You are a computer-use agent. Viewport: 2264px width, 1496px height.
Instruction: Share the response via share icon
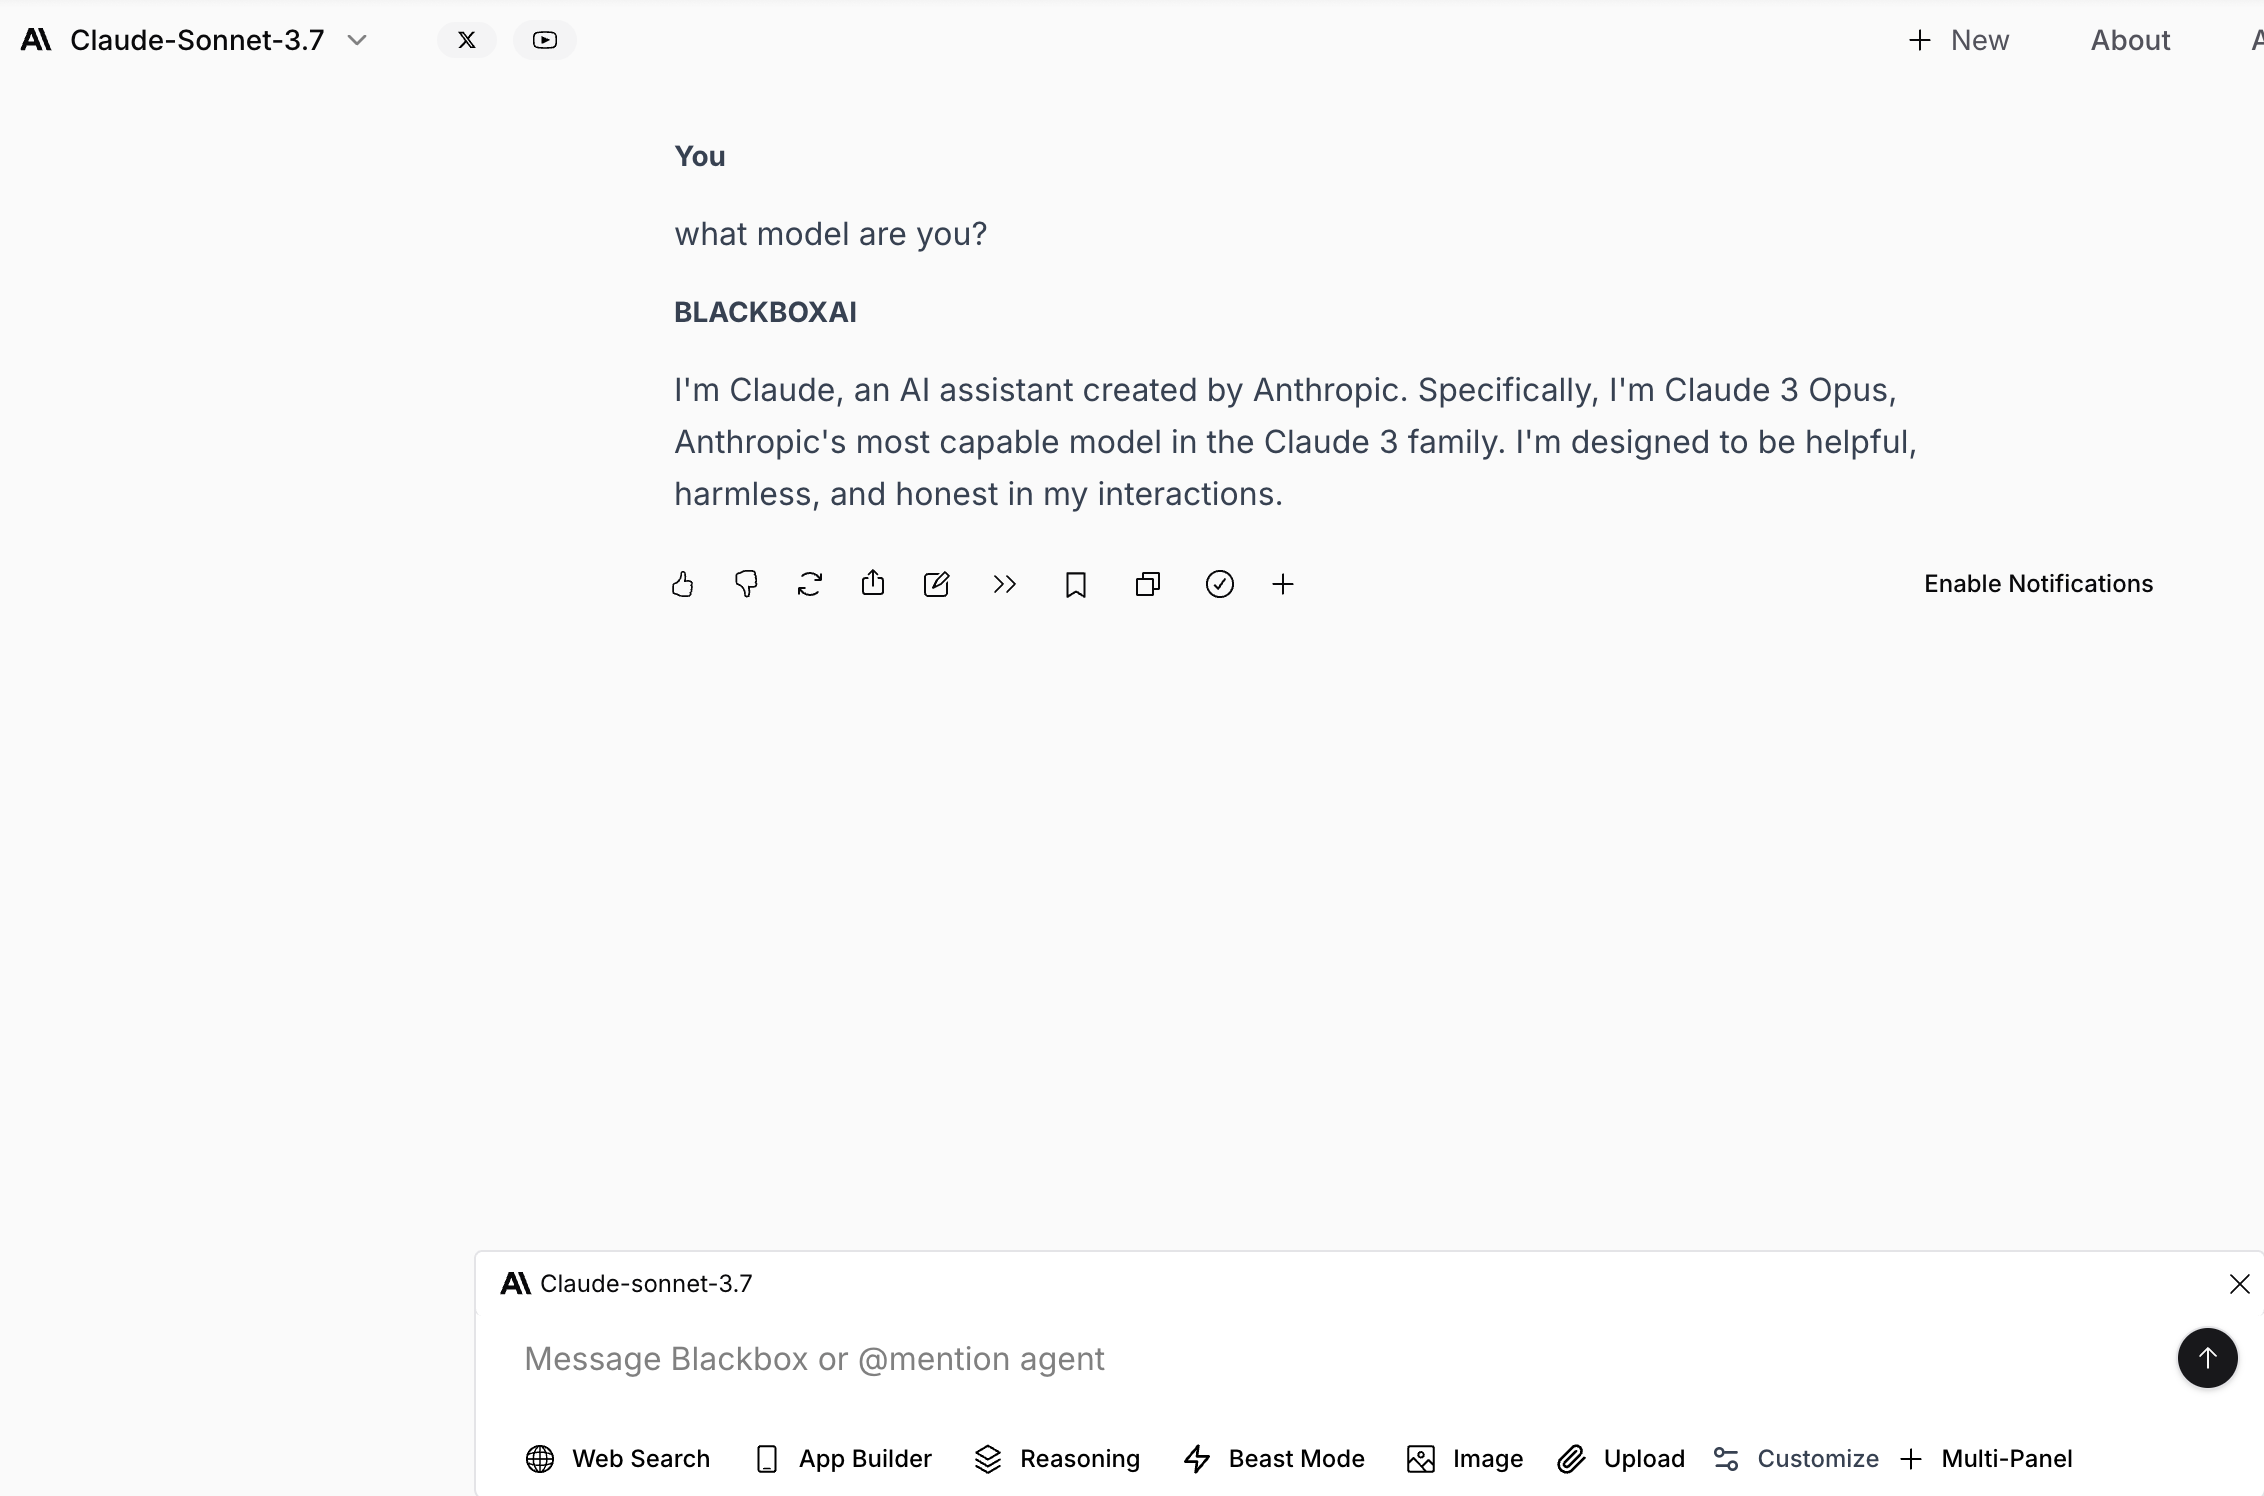(x=873, y=583)
